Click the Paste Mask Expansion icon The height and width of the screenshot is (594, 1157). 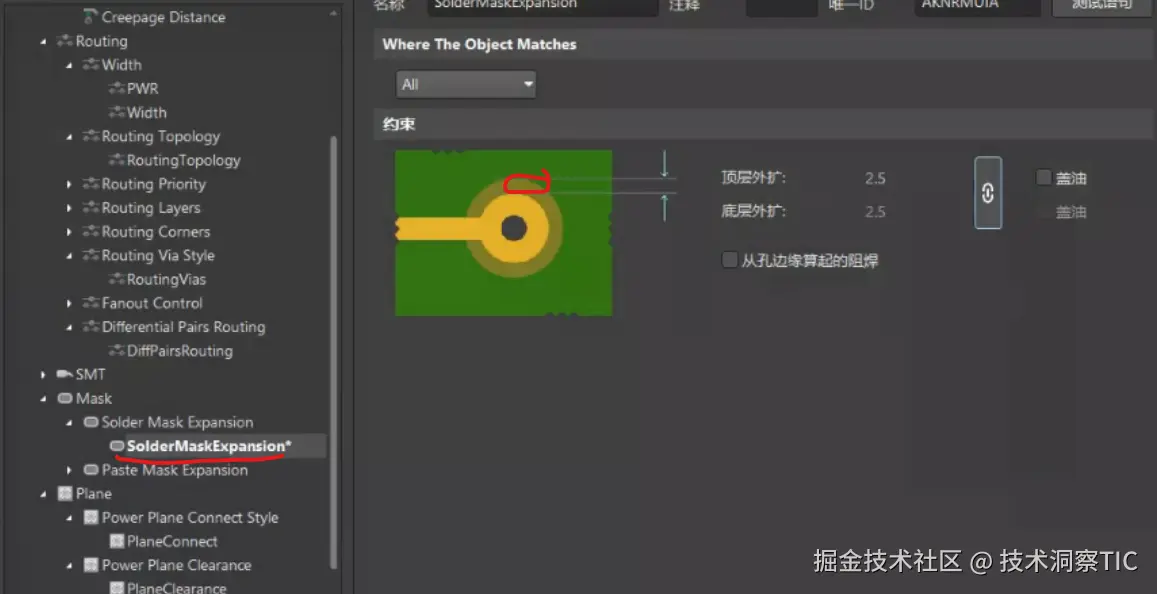coord(91,470)
